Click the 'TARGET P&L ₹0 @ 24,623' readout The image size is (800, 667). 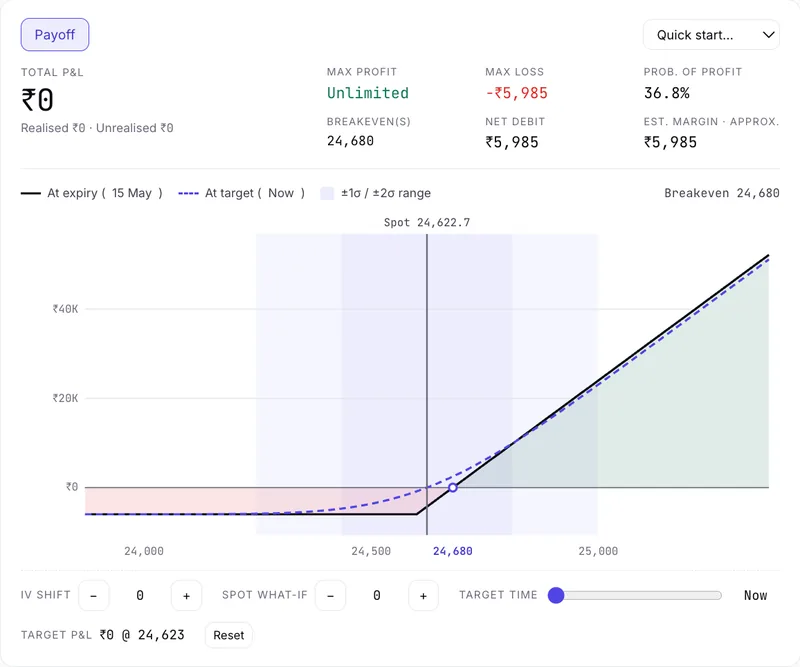point(103,635)
